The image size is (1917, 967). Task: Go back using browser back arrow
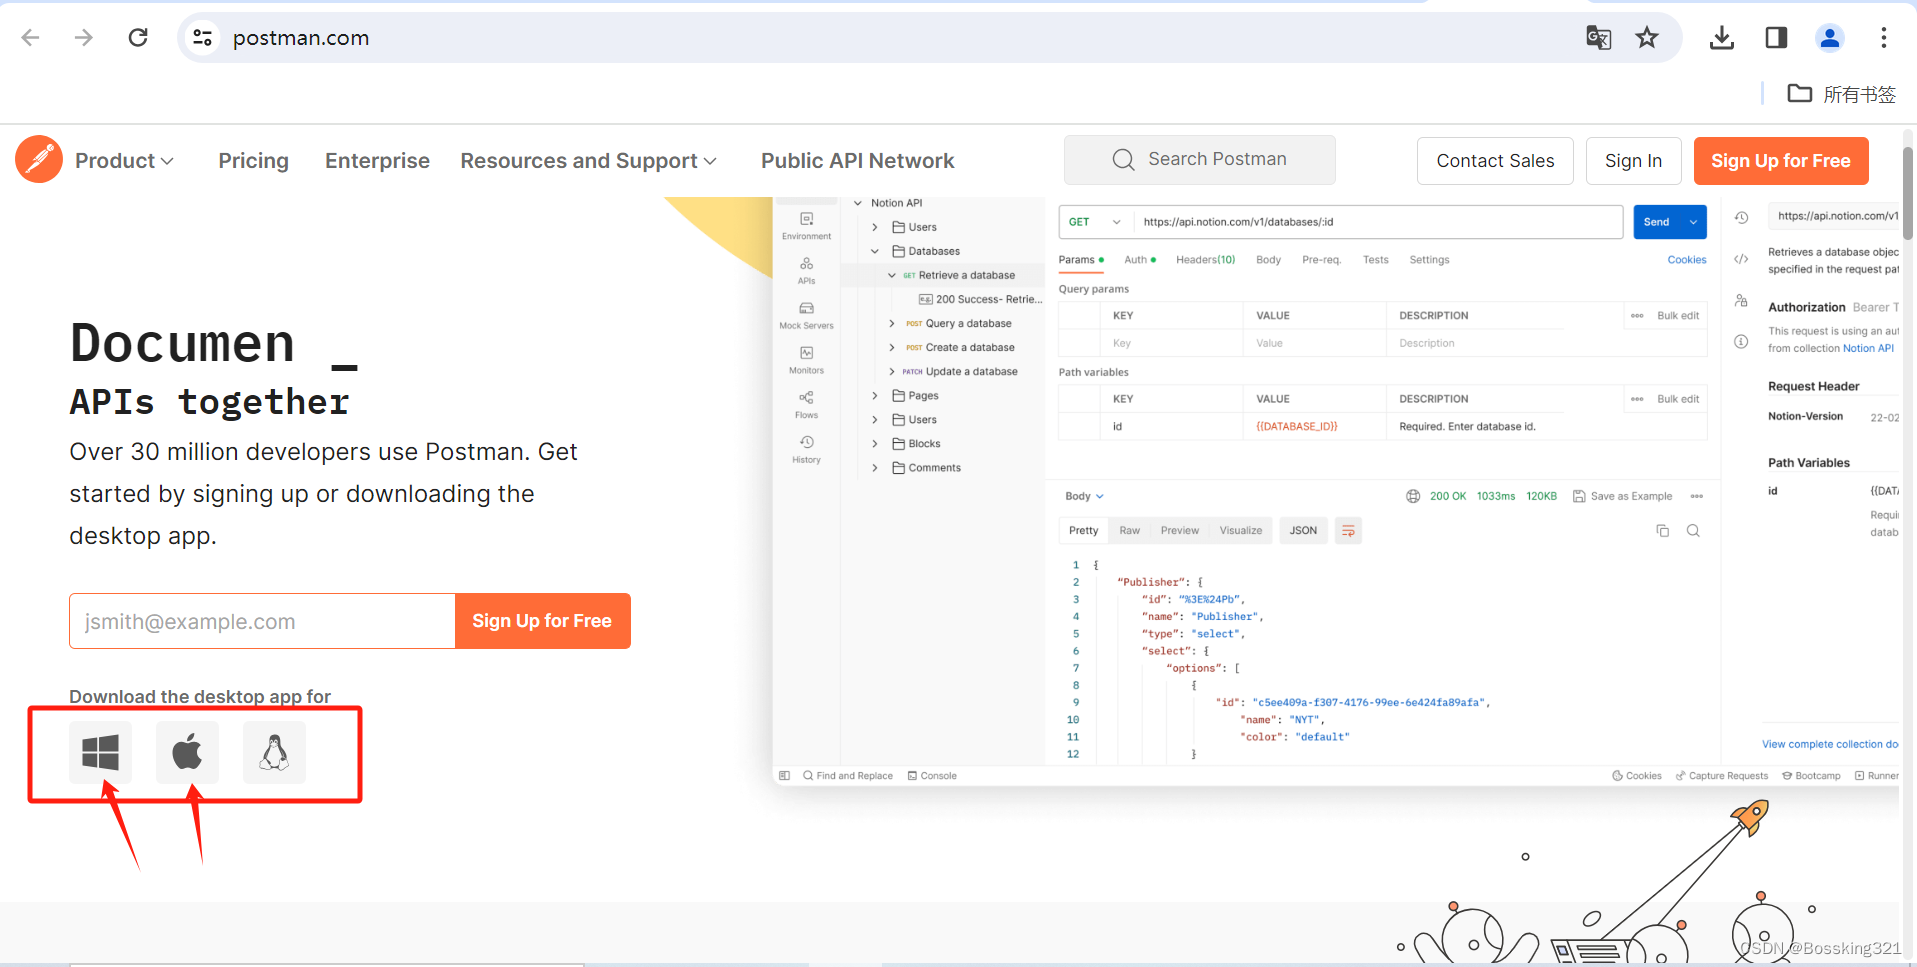(x=30, y=38)
